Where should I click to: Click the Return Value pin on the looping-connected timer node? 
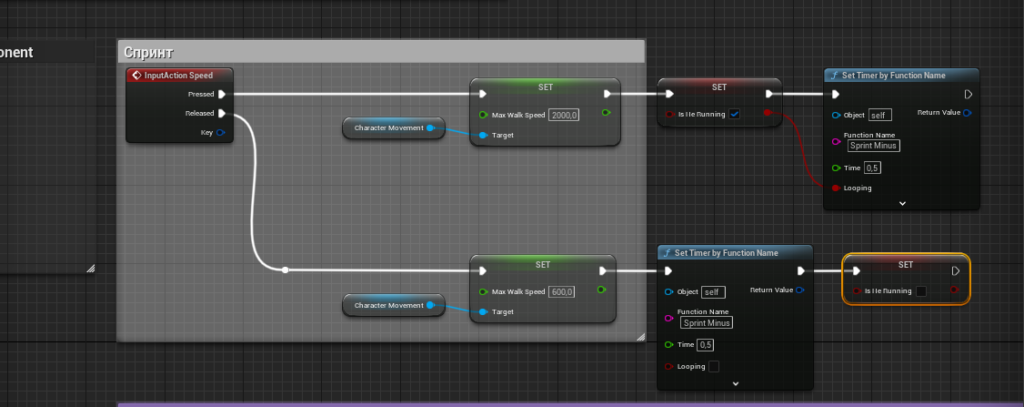(966, 113)
